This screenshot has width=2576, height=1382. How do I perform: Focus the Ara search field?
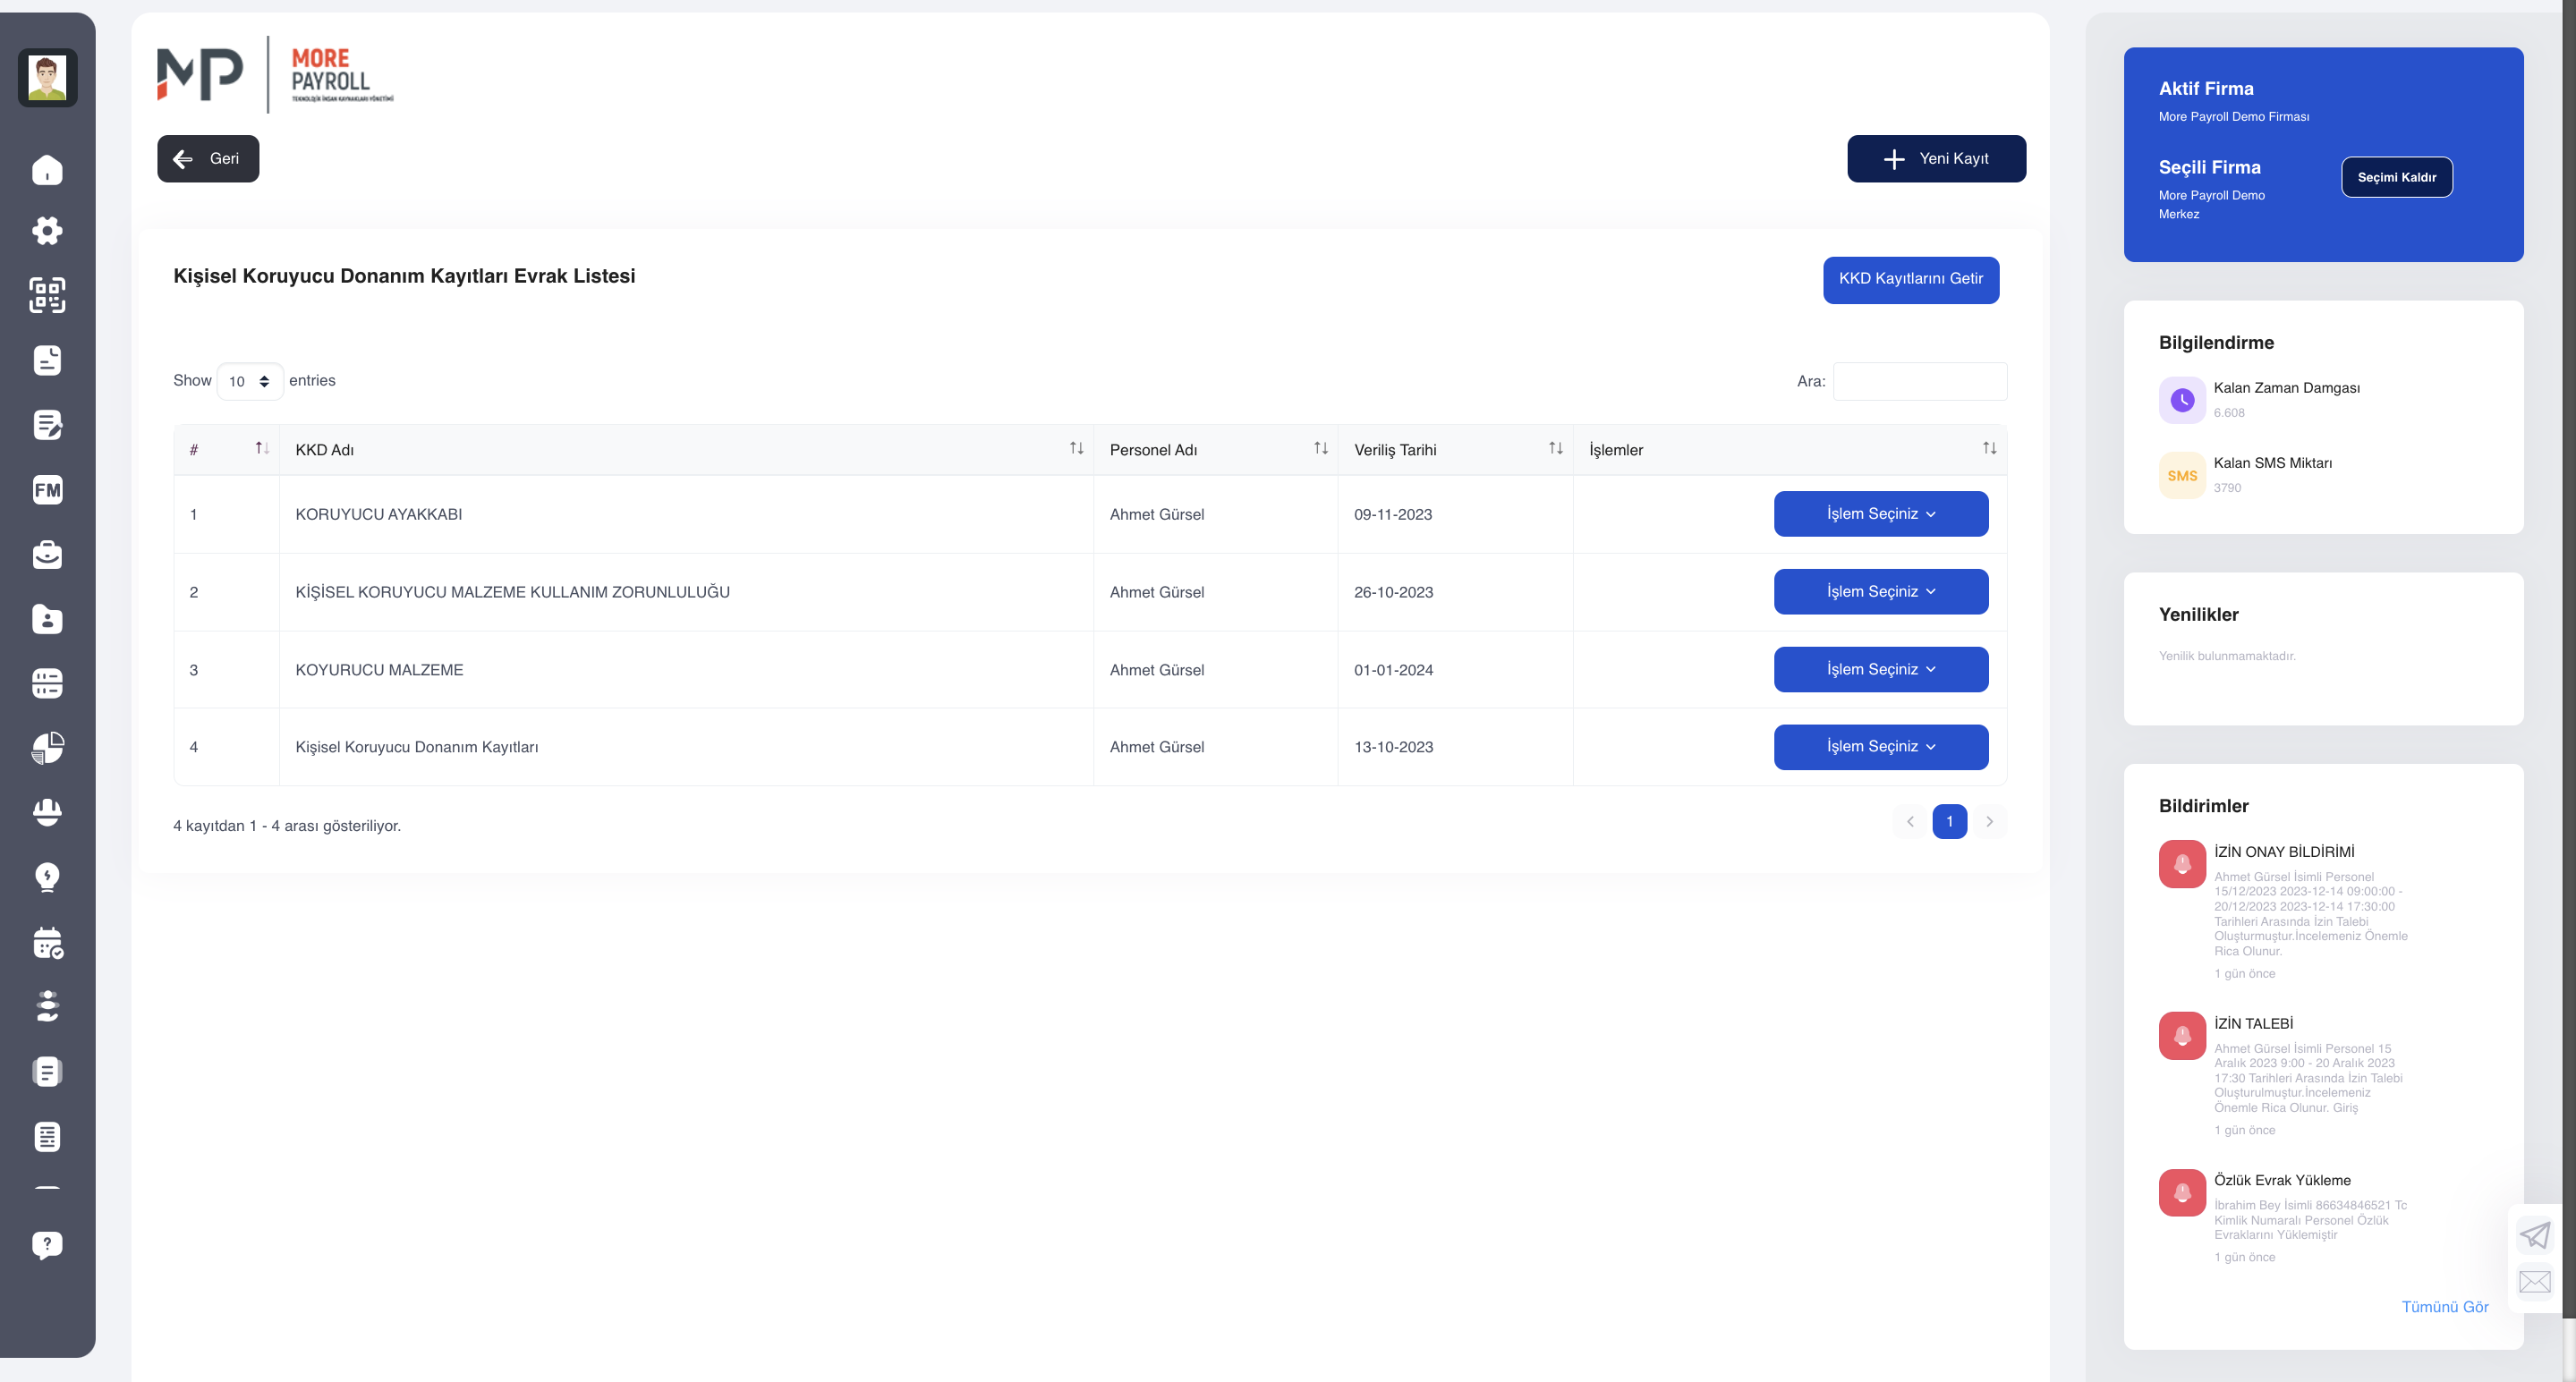(x=1919, y=381)
